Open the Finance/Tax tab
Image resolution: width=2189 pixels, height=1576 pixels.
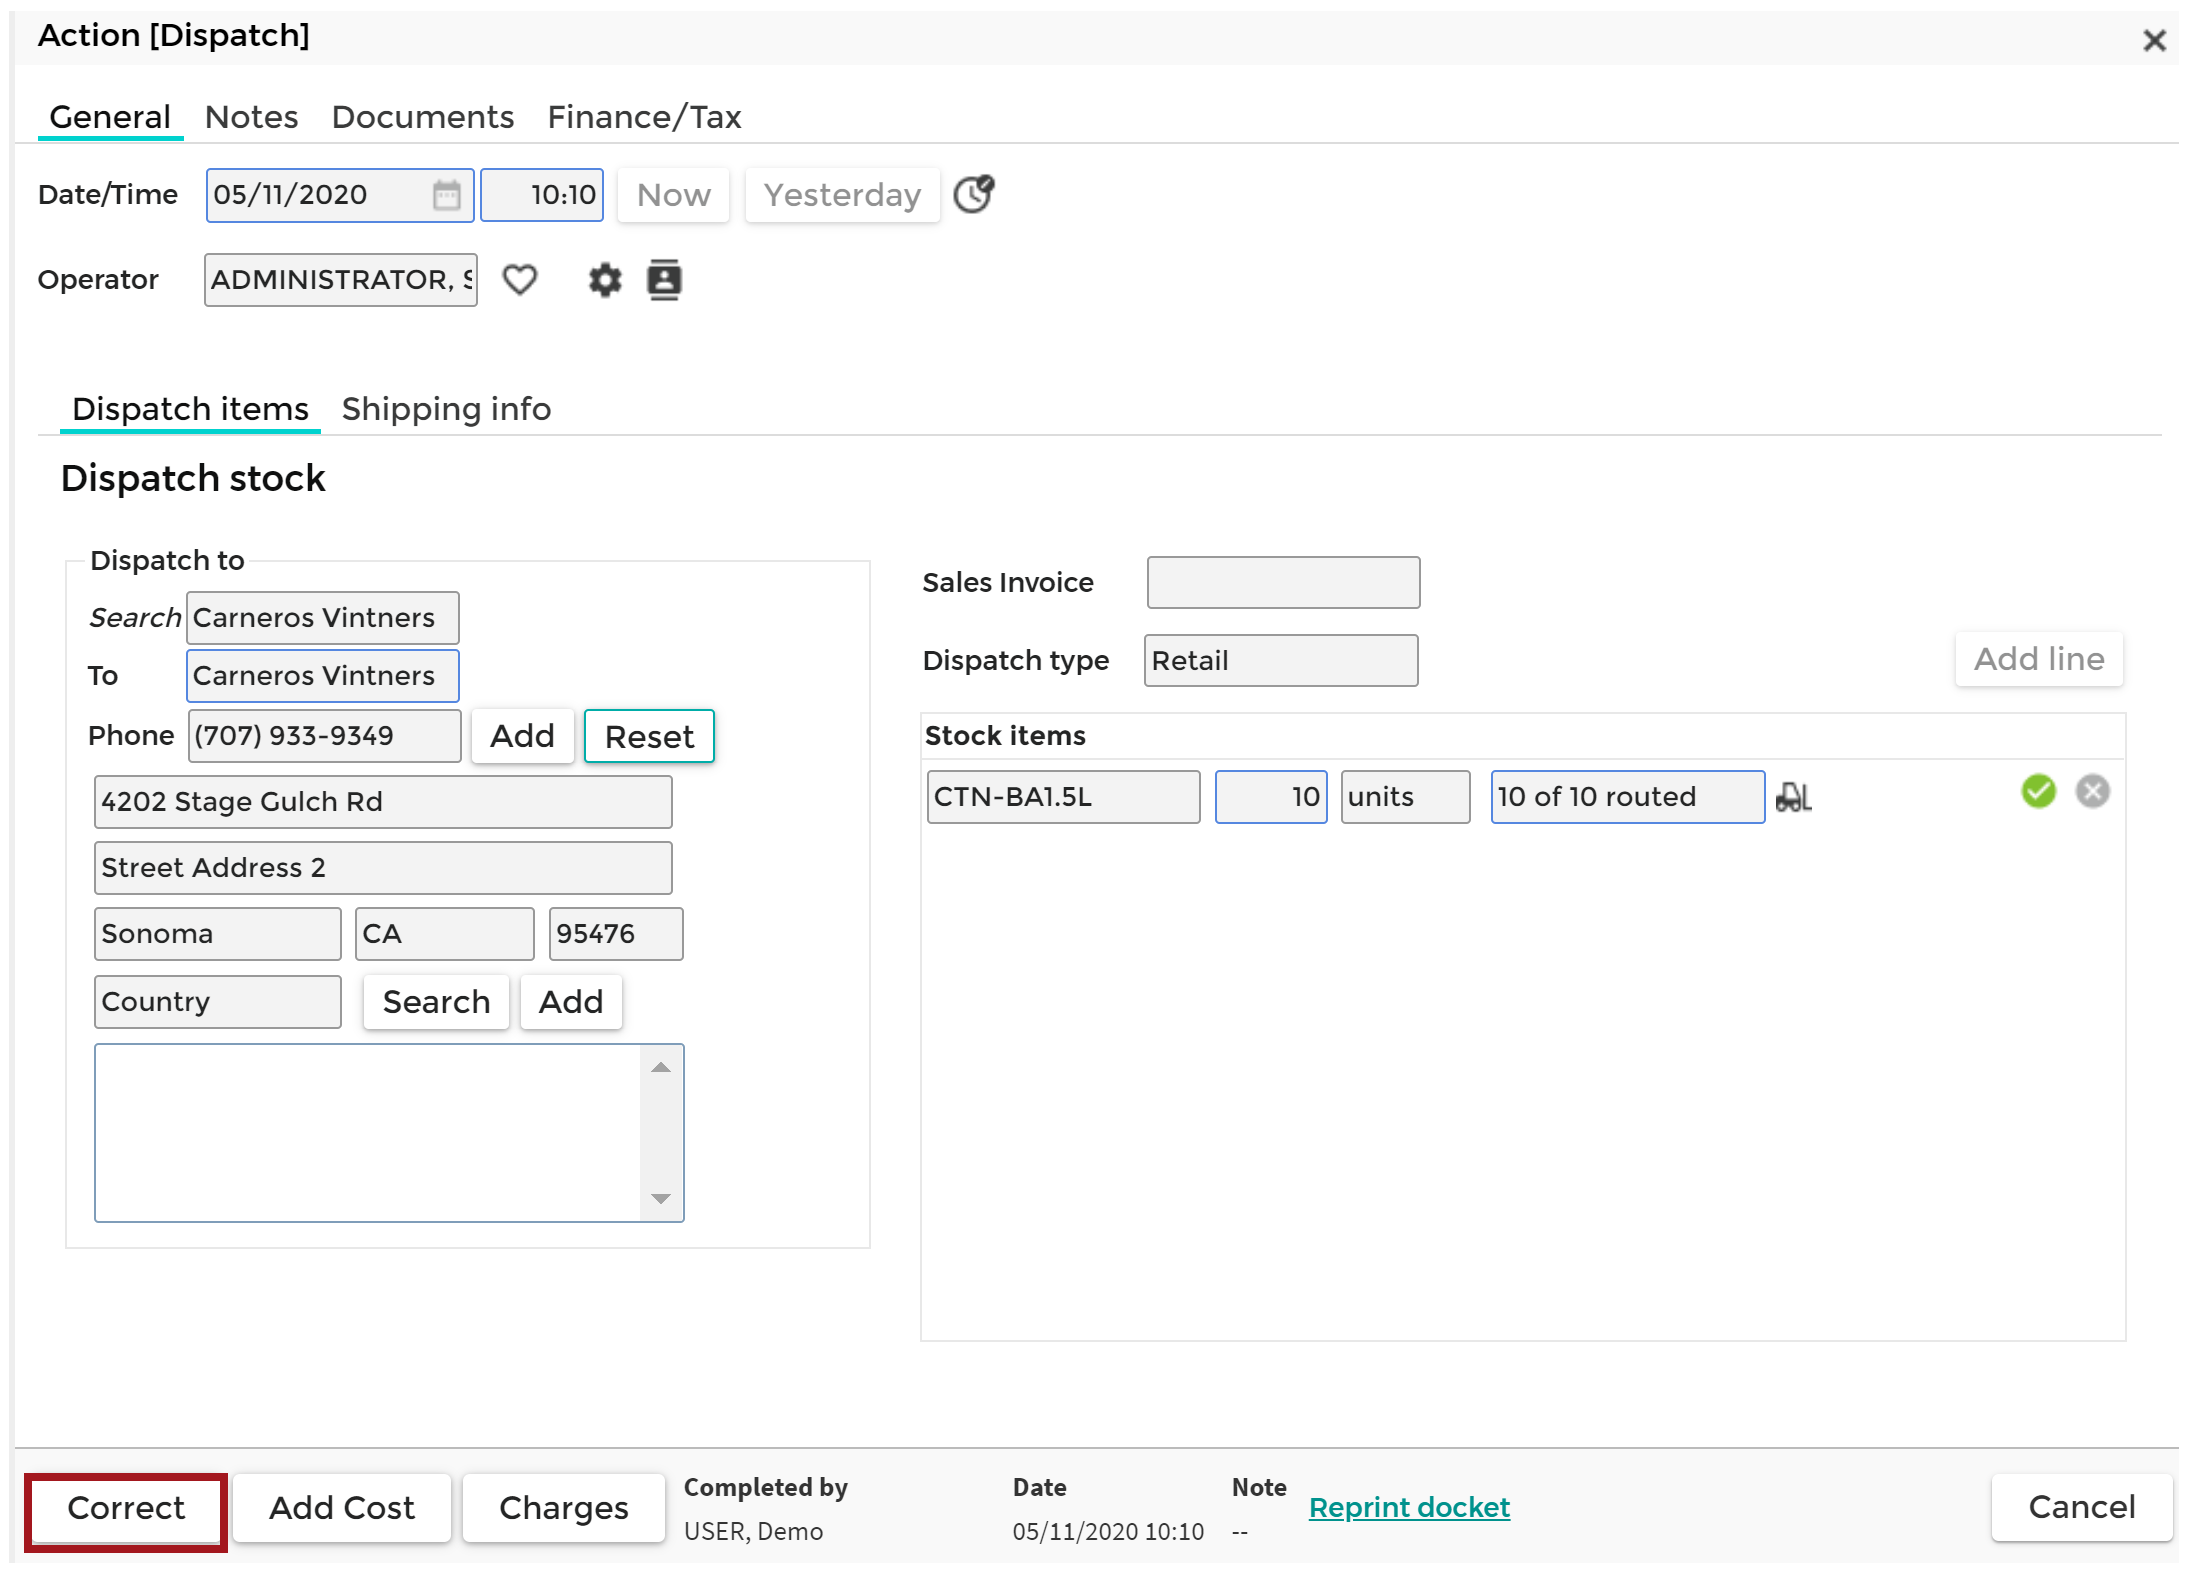pos(644,117)
